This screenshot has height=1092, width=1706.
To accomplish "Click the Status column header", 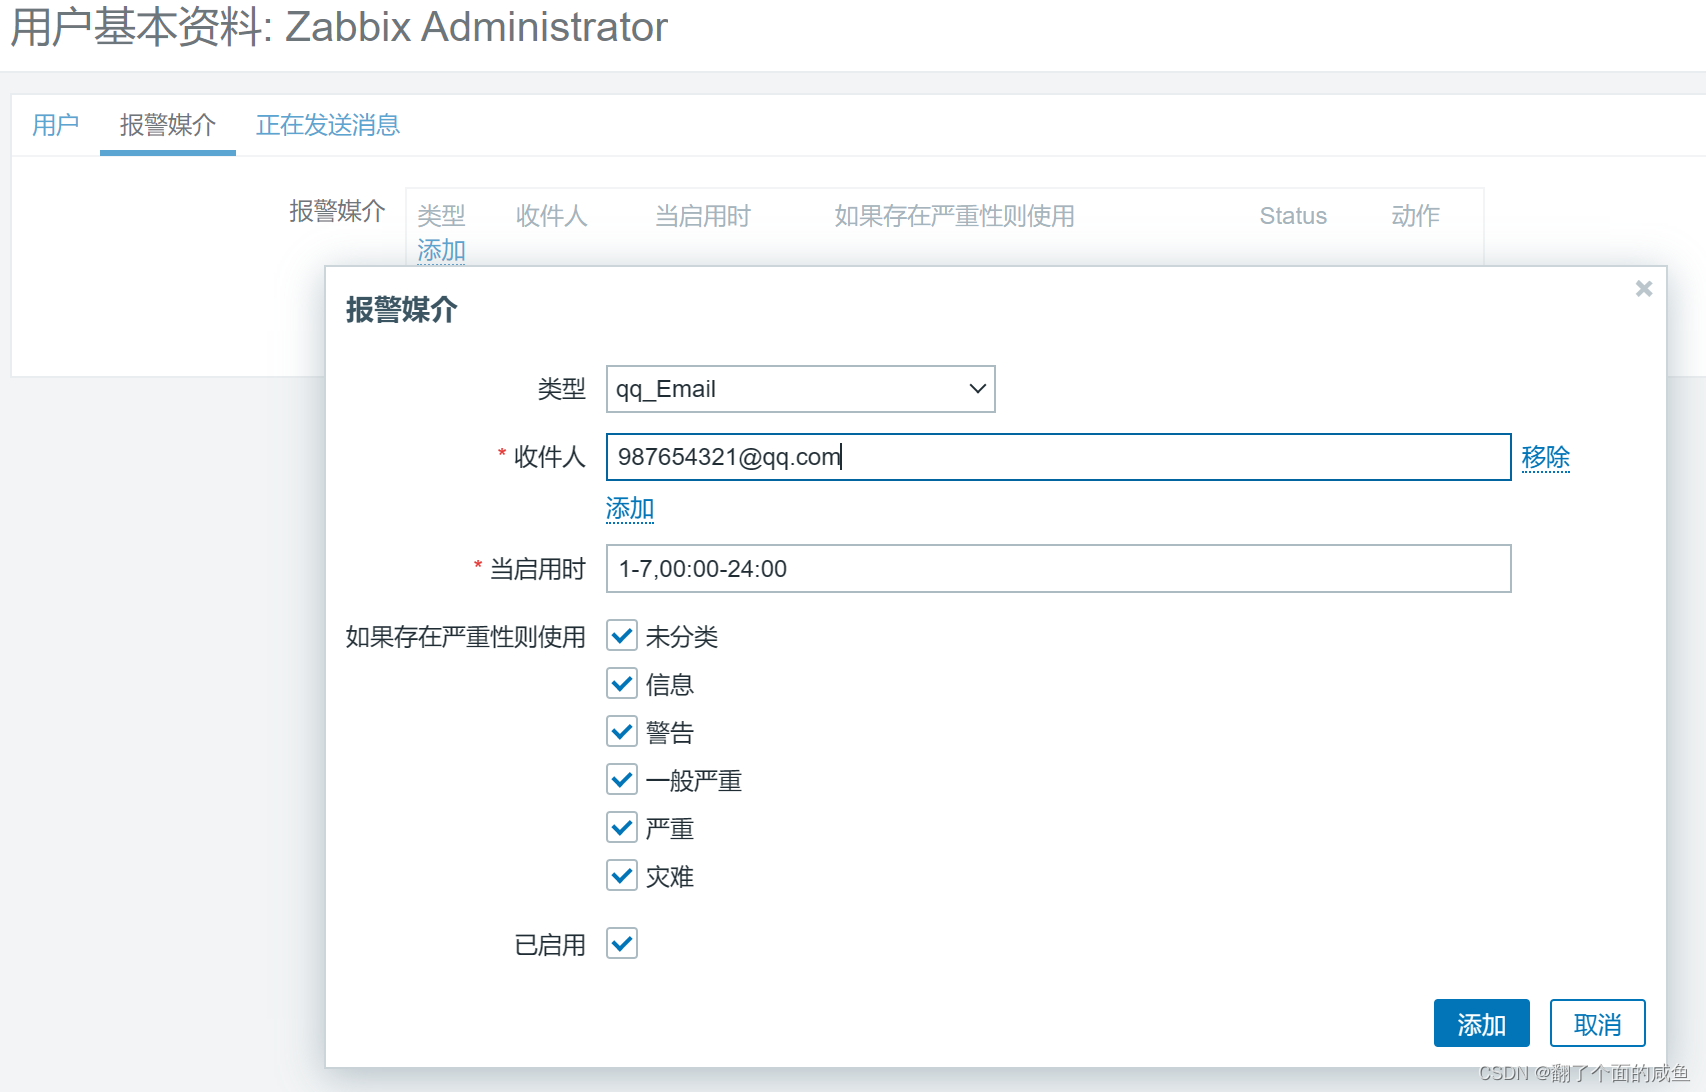I will (1293, 216).
